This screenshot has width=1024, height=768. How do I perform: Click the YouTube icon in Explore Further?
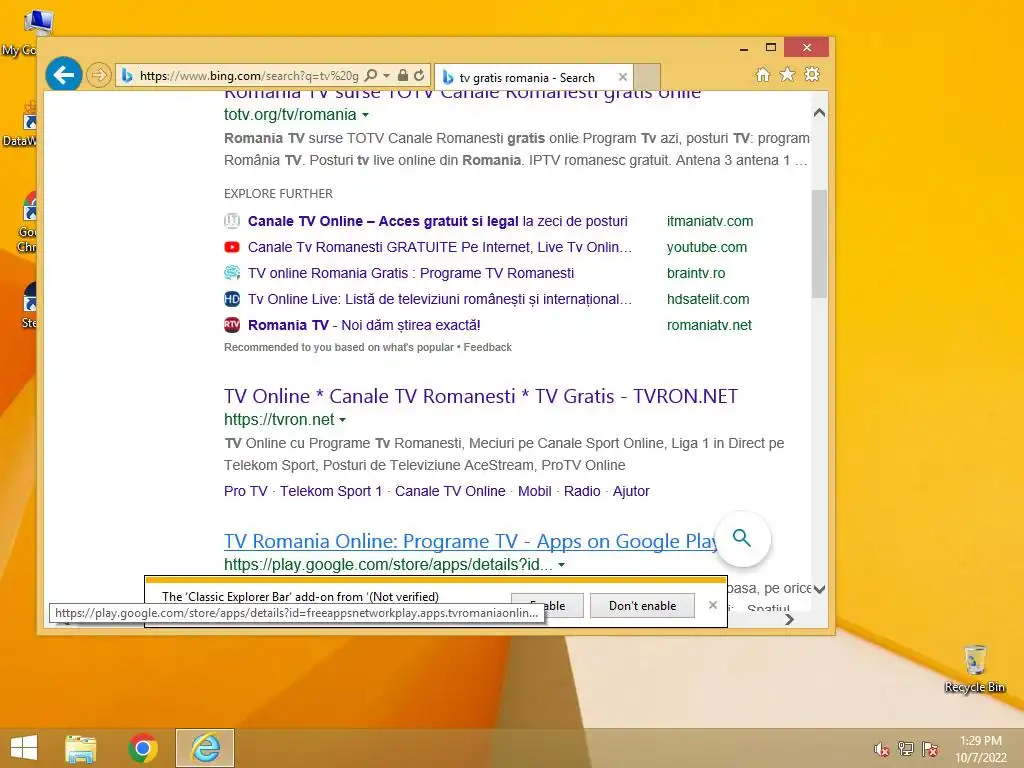[232, 247]
